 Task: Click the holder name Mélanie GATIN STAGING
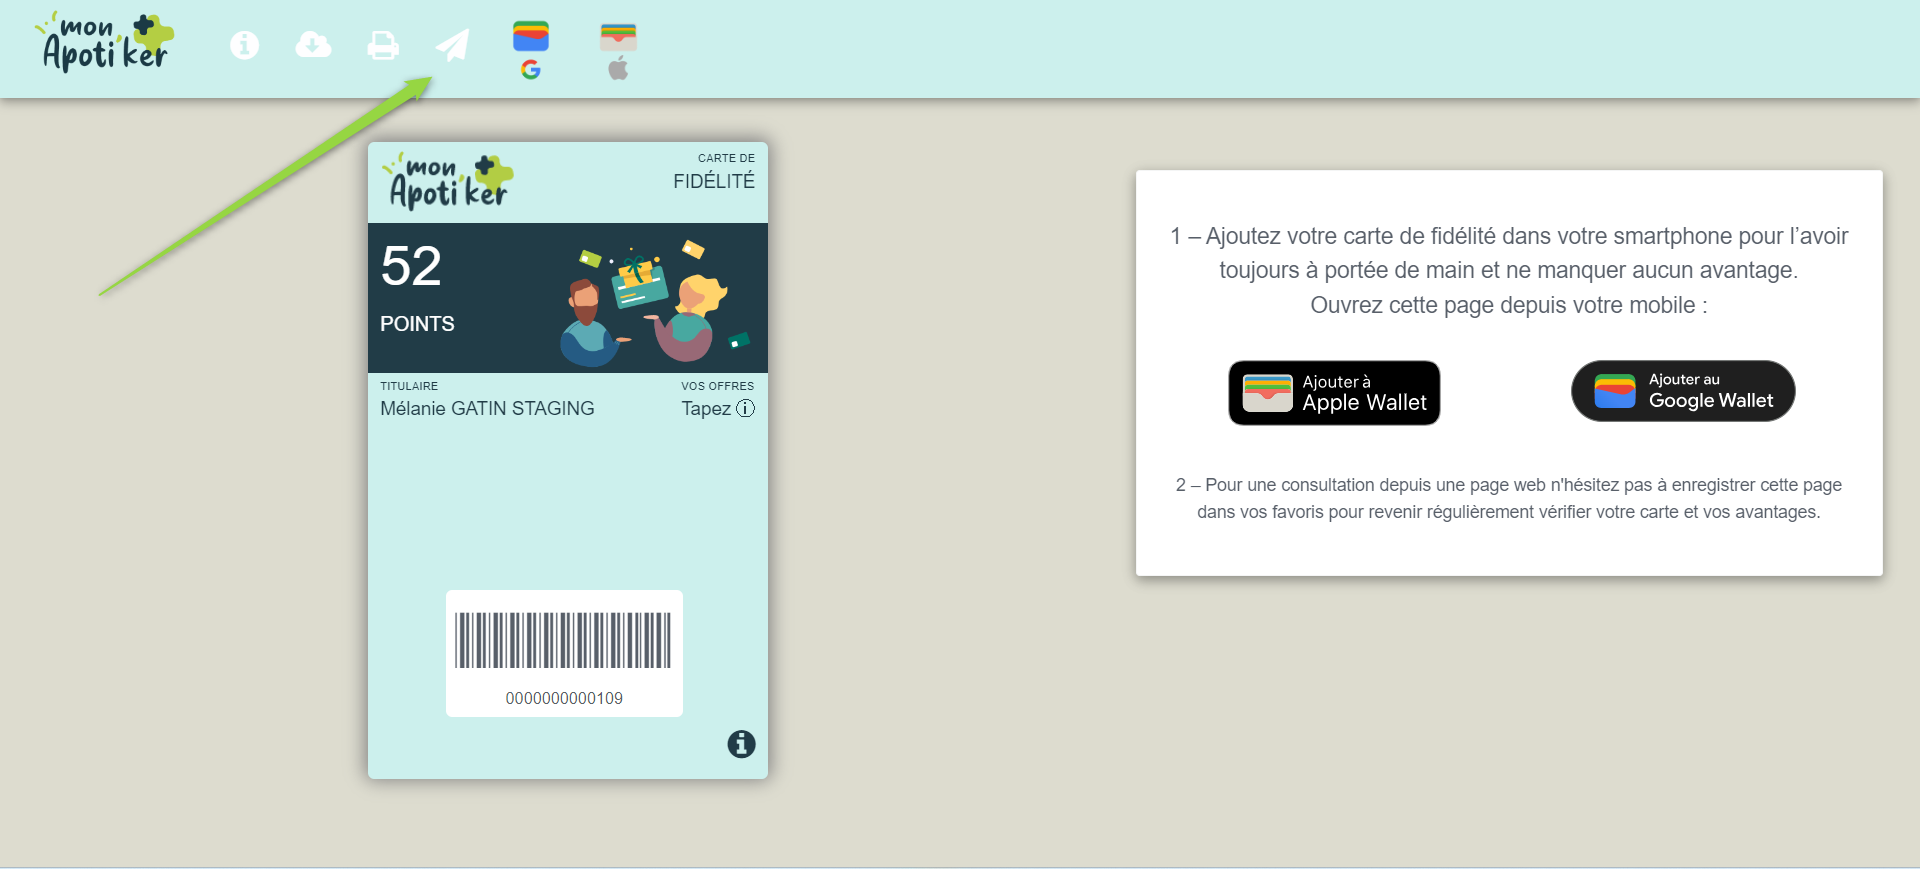[487, 408]
